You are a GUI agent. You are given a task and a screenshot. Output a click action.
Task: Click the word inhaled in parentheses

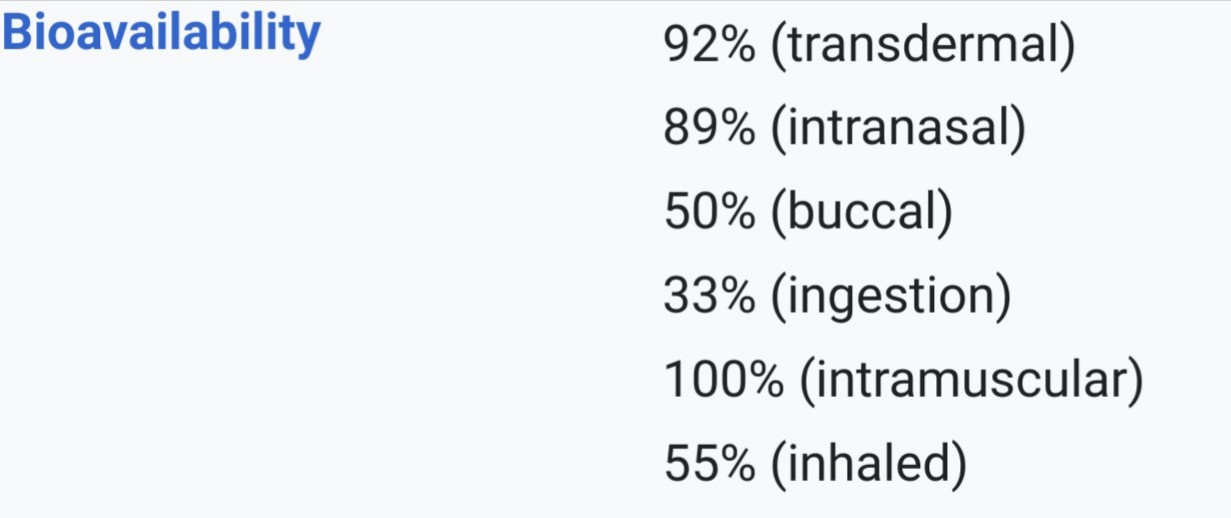click(x=869, y=465)
